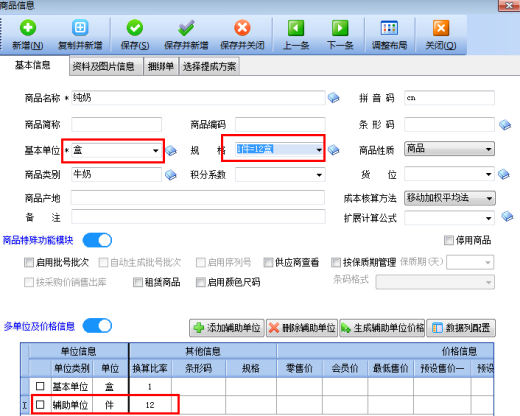
Task: Save with the 保存(S) checkmark icon
Action: 135,28
